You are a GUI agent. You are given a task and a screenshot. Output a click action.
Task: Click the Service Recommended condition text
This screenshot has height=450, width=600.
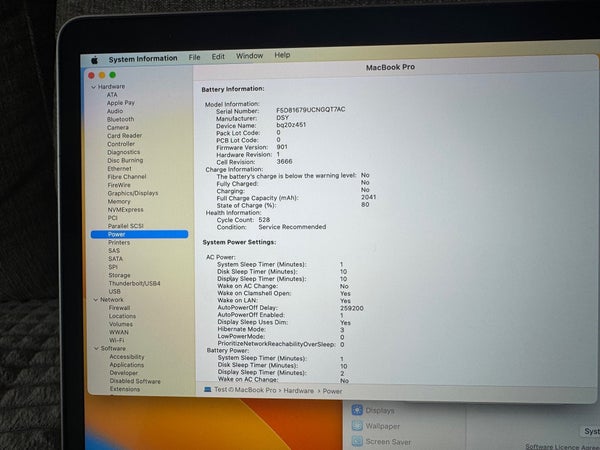click(x=292, y=227)
